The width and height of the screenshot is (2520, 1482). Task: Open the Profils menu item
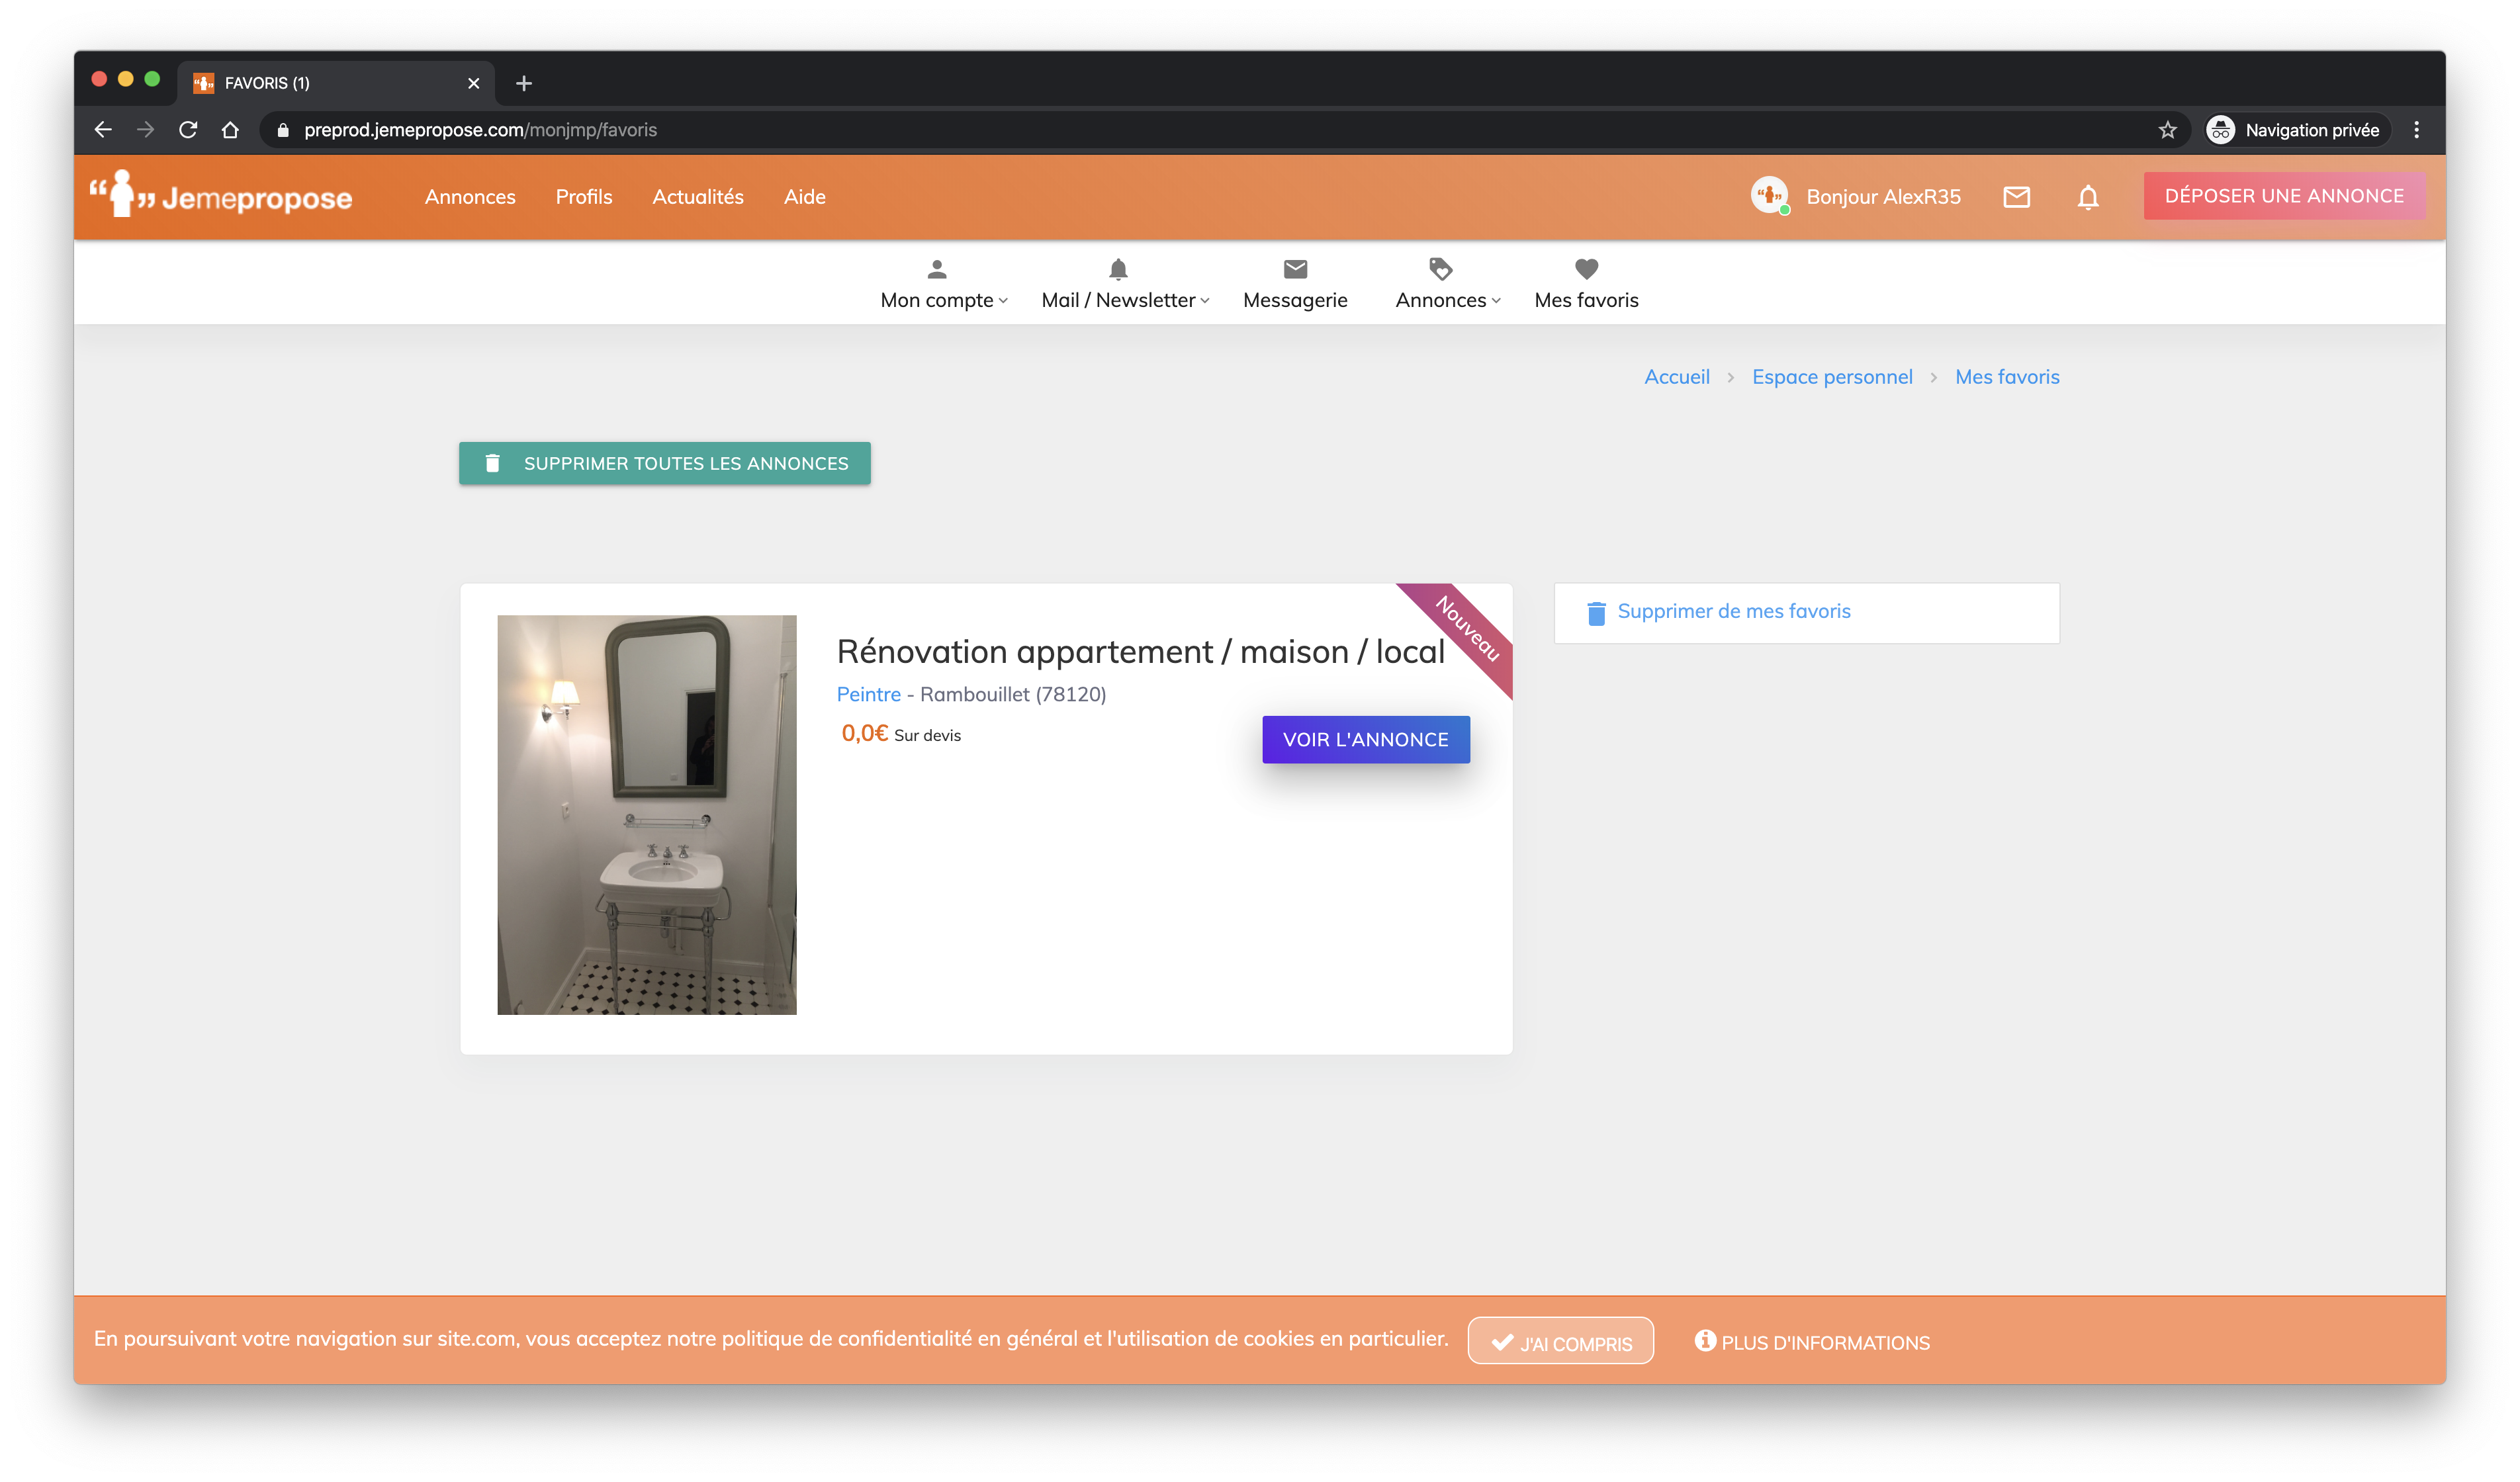(x=583, y=197)
